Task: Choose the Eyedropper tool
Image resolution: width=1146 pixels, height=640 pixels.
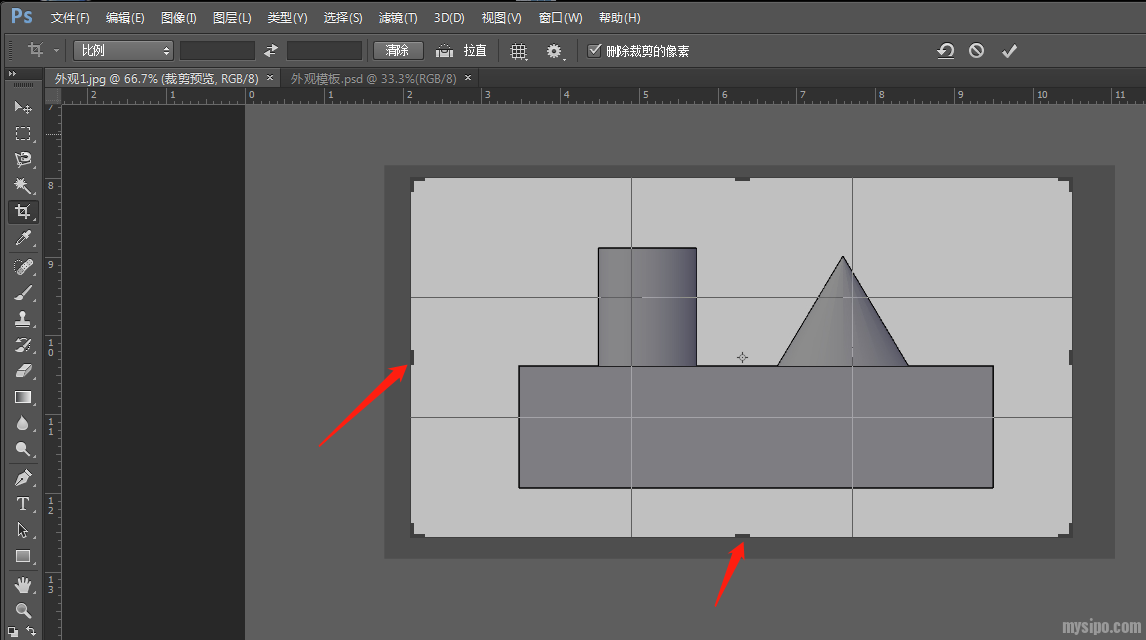Action: point(23,238)
